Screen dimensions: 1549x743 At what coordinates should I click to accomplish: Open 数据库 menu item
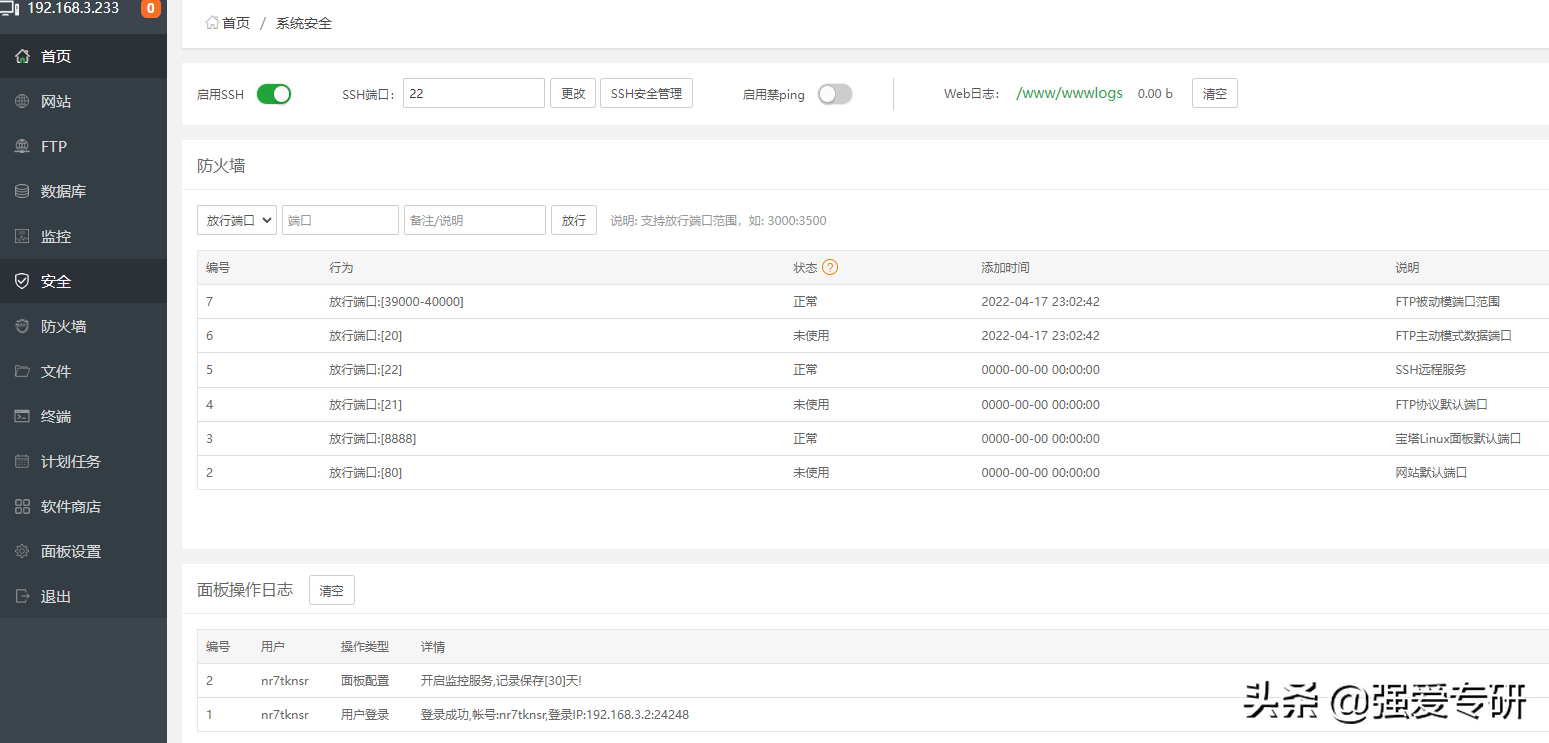(x=83, y=191)
